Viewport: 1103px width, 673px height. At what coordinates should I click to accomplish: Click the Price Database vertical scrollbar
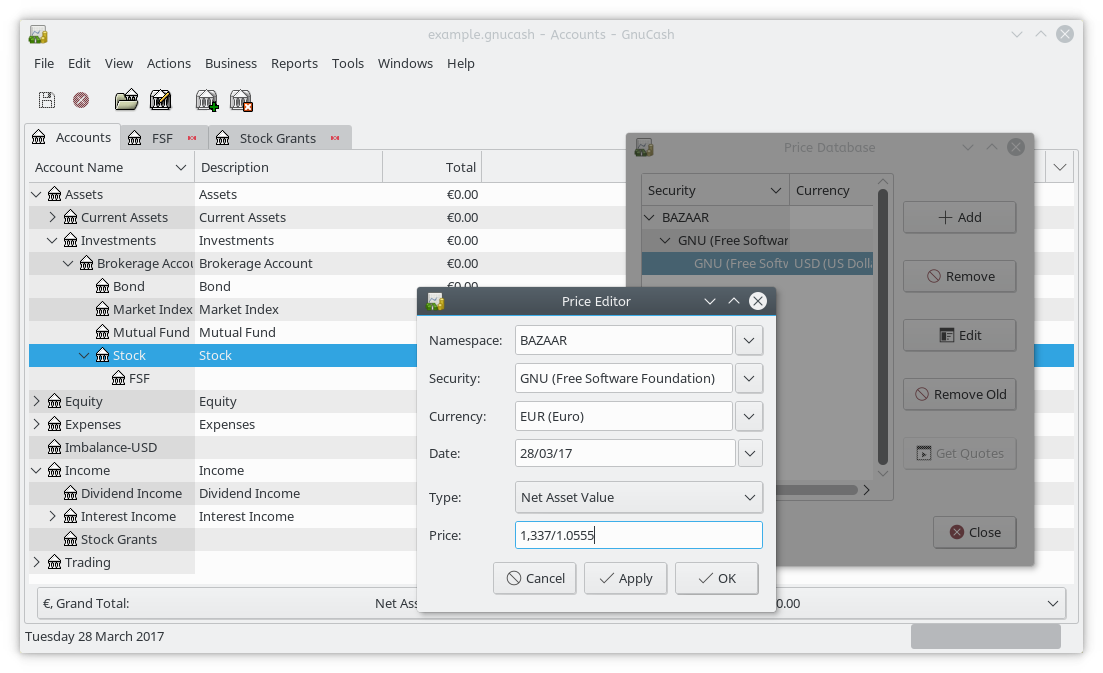click(x=883, y=327)
